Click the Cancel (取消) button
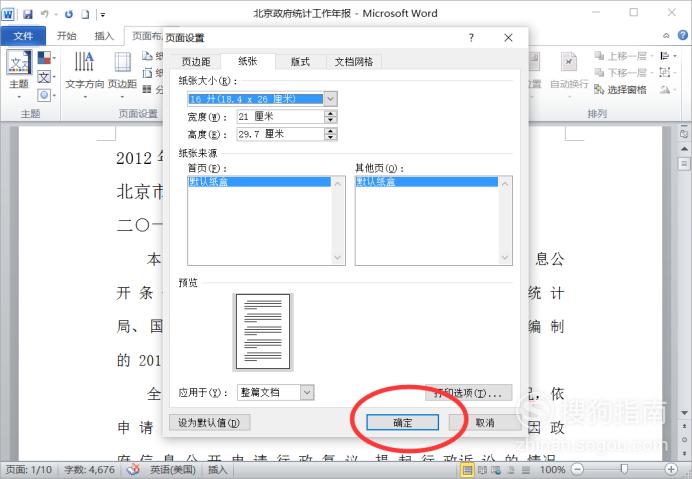Viewport: 692px width, 479px height. click(485, 422)
